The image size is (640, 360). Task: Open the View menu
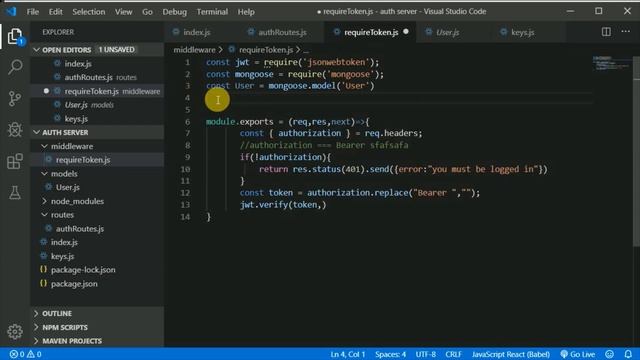point(123,12)
